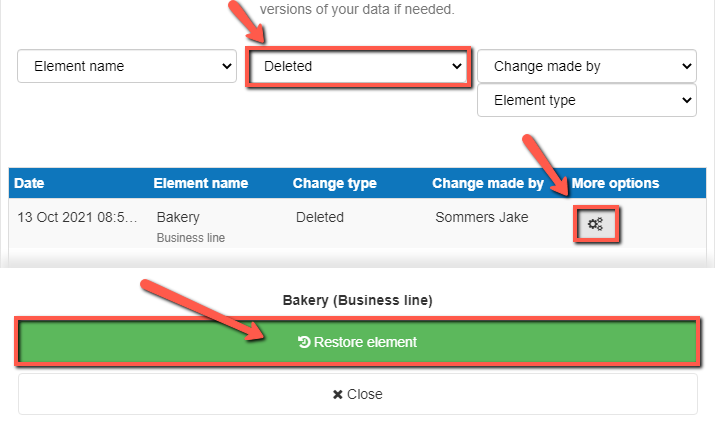Screen dimensions: 715x435
Task: Expand the Element type filter dropdown
Action: 586,100
